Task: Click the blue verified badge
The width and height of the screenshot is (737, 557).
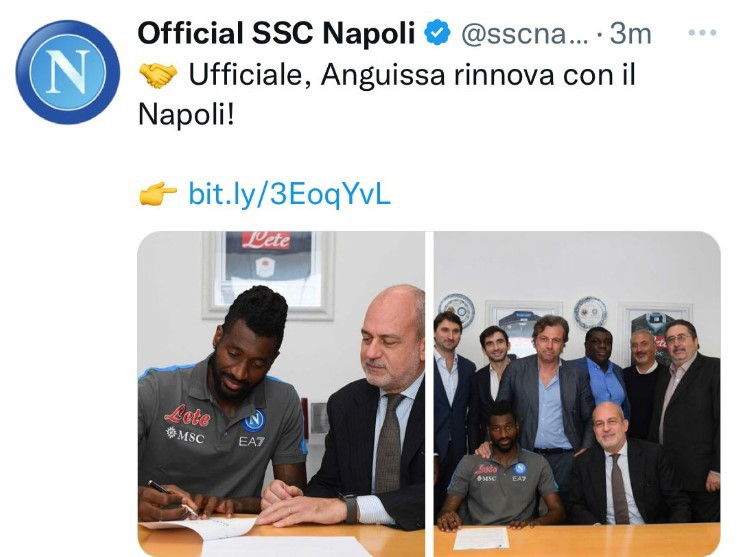Action: pyautogui.click(x=437, y=33)
